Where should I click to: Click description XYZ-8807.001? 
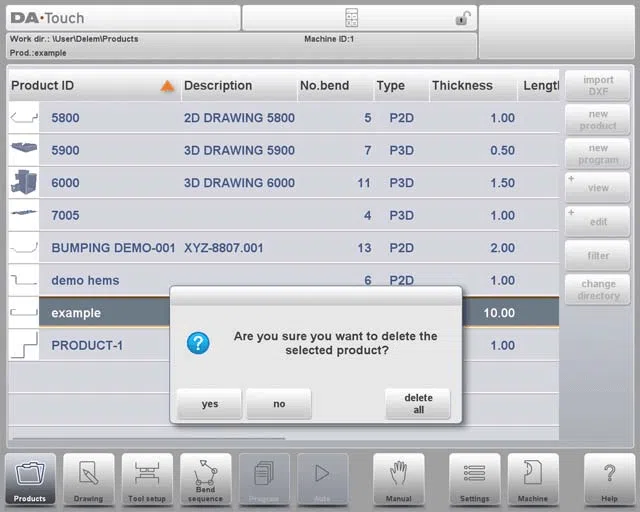[224, 248]
